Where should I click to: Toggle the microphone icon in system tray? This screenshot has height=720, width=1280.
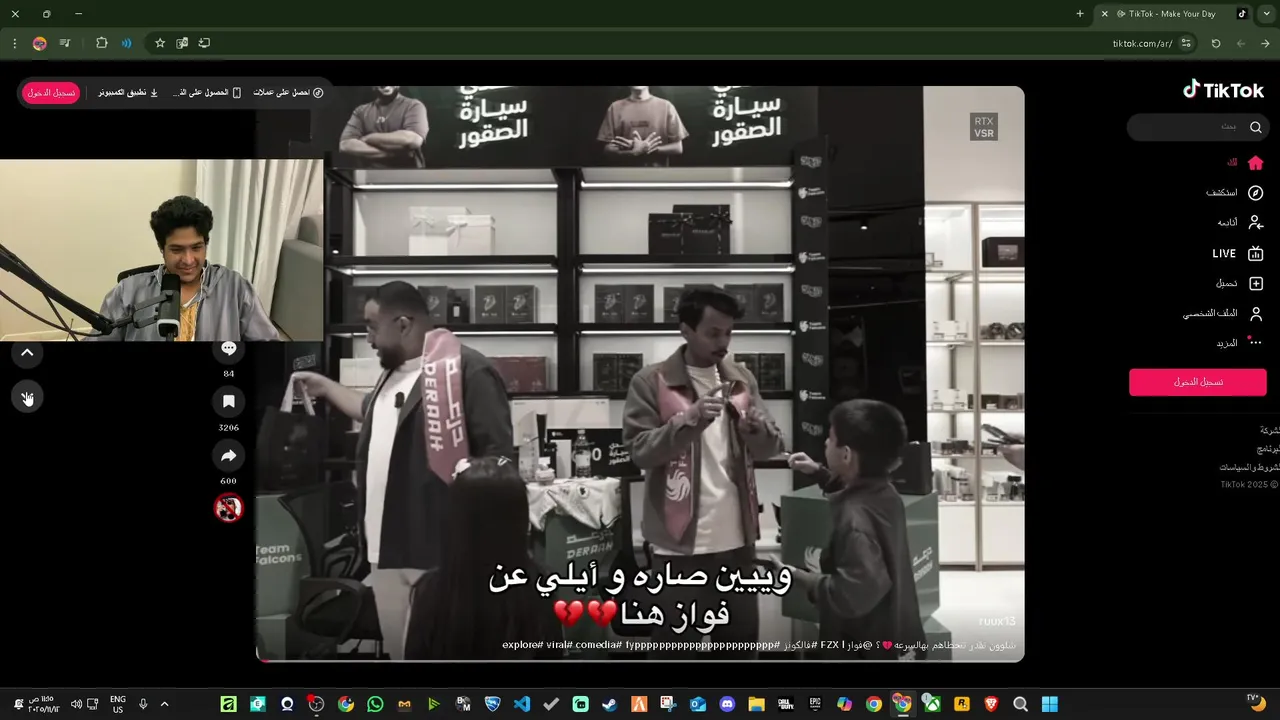tap(143, 704)
